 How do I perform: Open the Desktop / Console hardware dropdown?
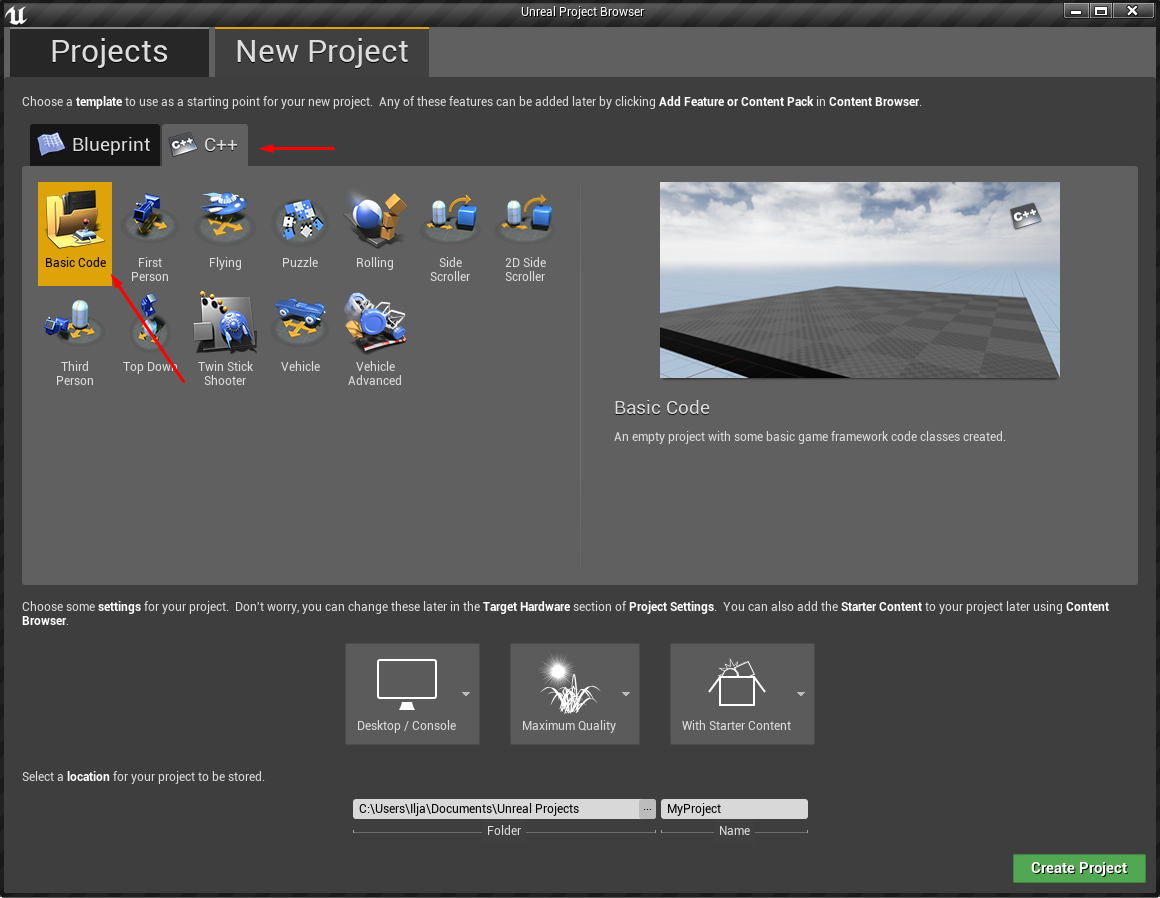pyautogui.click(x=412, y=694)
